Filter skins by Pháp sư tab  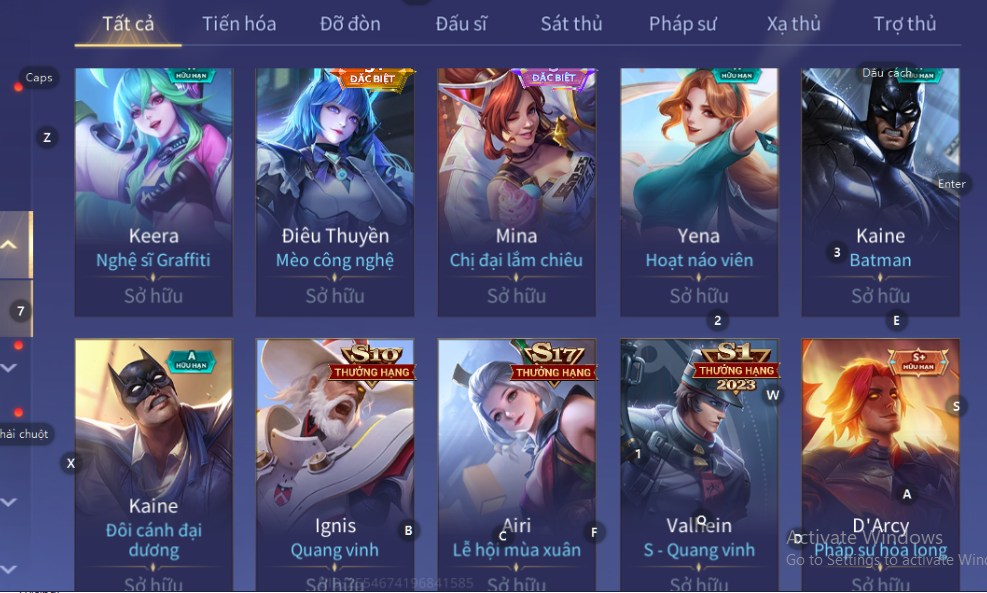683,24
